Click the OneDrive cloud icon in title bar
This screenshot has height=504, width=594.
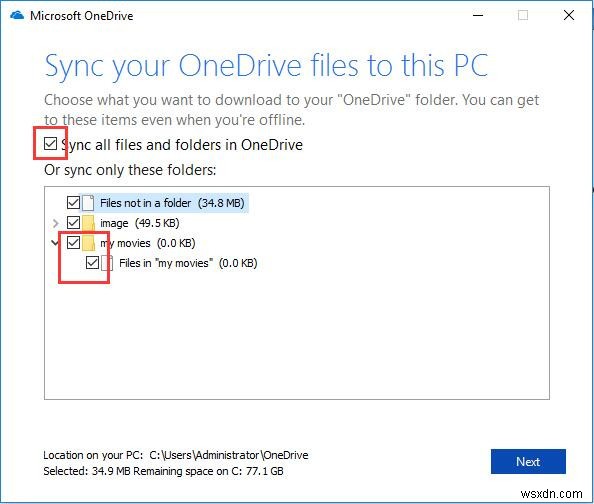[17, 16]
